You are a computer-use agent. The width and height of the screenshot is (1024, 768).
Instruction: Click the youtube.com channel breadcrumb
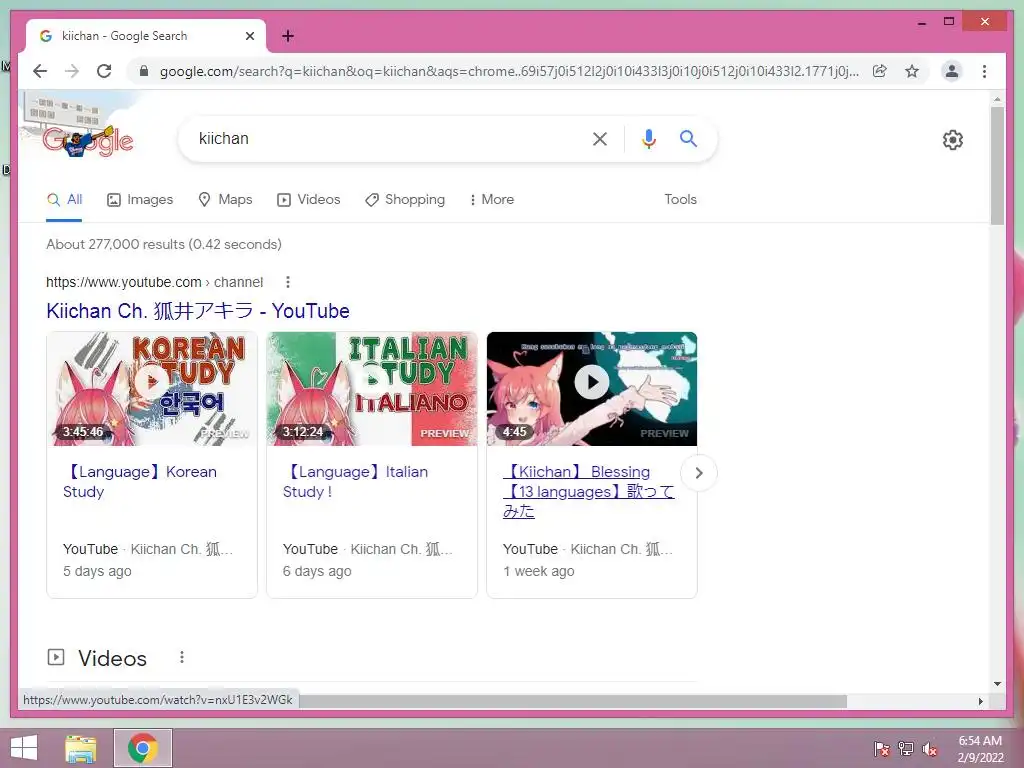[154, 282]
